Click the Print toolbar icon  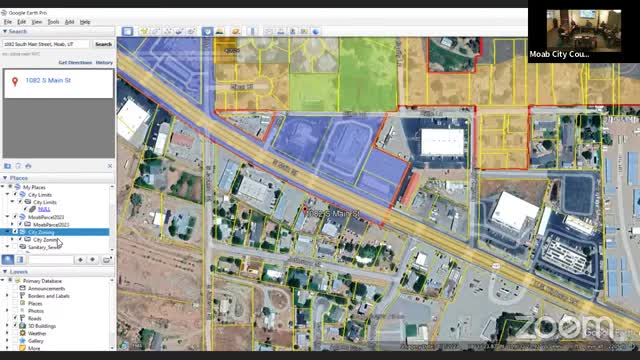280,31
